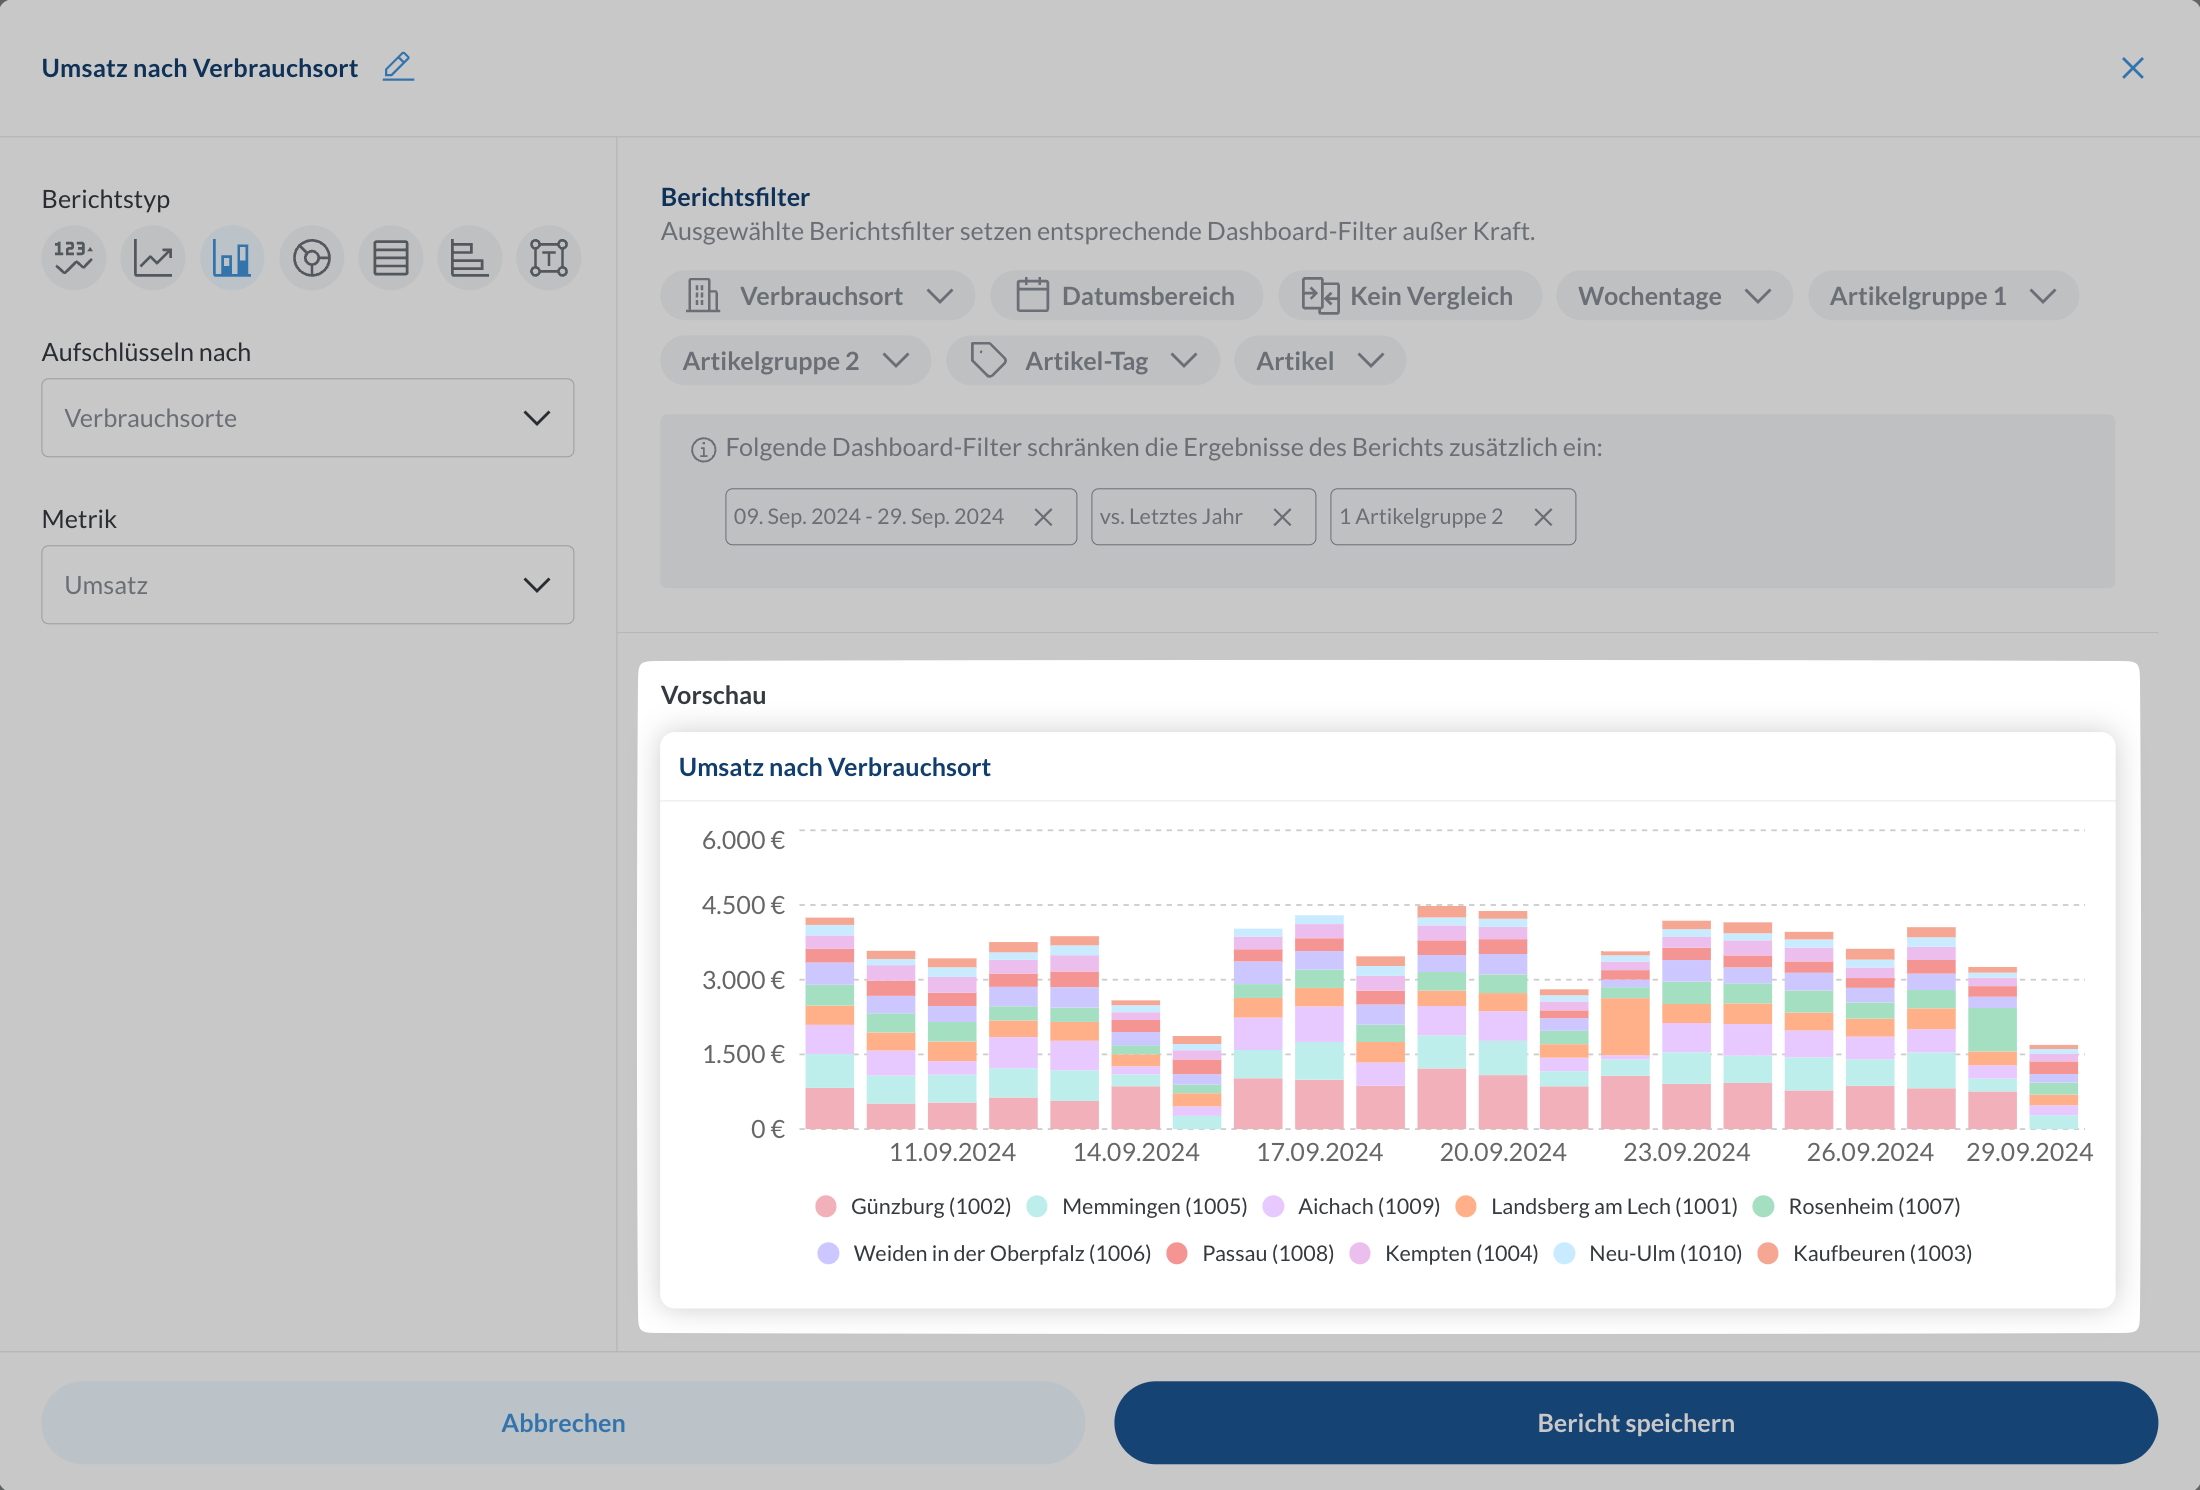This screenshot has height=1490, width=2200.
Task: Open the Datumsbereich filter
Action: tap(1126, 296)
